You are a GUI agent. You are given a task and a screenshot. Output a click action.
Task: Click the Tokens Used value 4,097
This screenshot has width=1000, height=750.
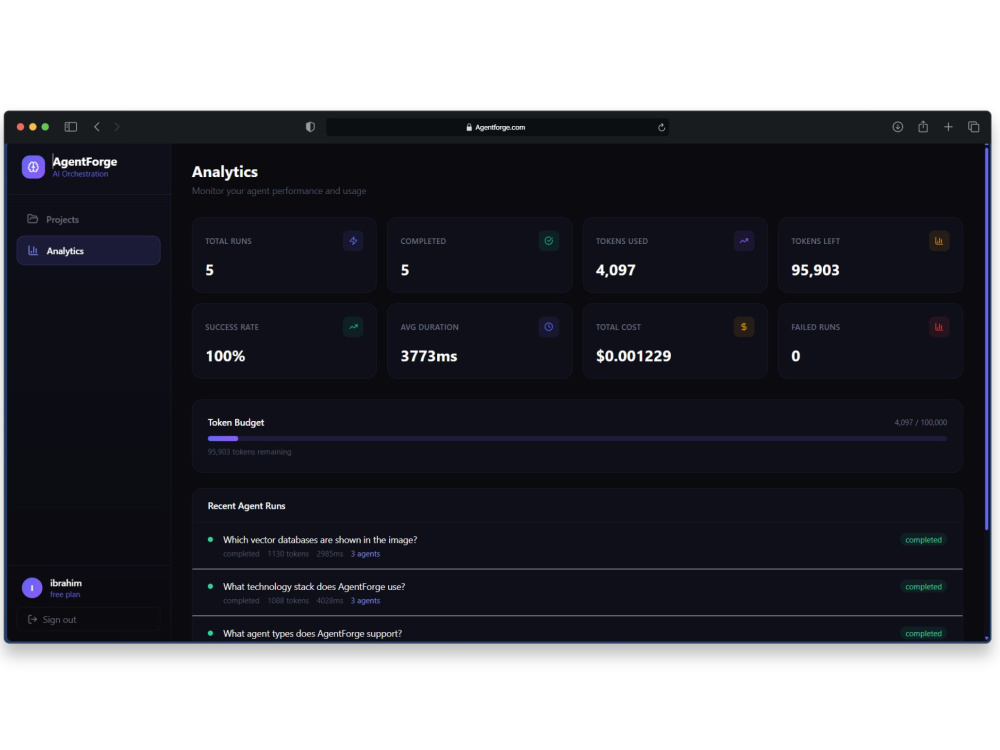(x=615, y=270)
